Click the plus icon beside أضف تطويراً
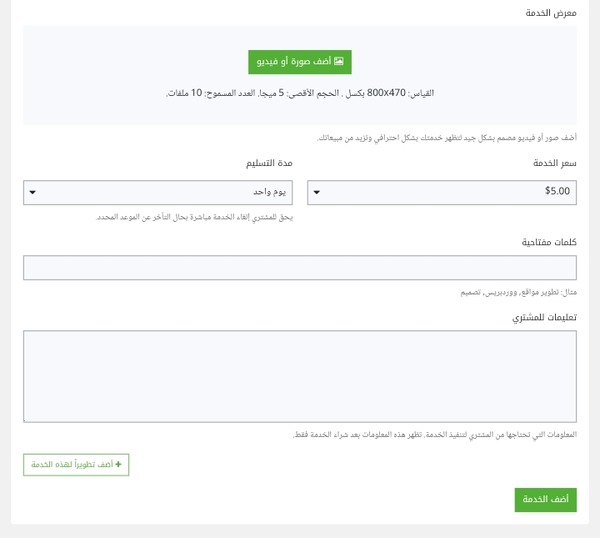 tap(119, 465)
